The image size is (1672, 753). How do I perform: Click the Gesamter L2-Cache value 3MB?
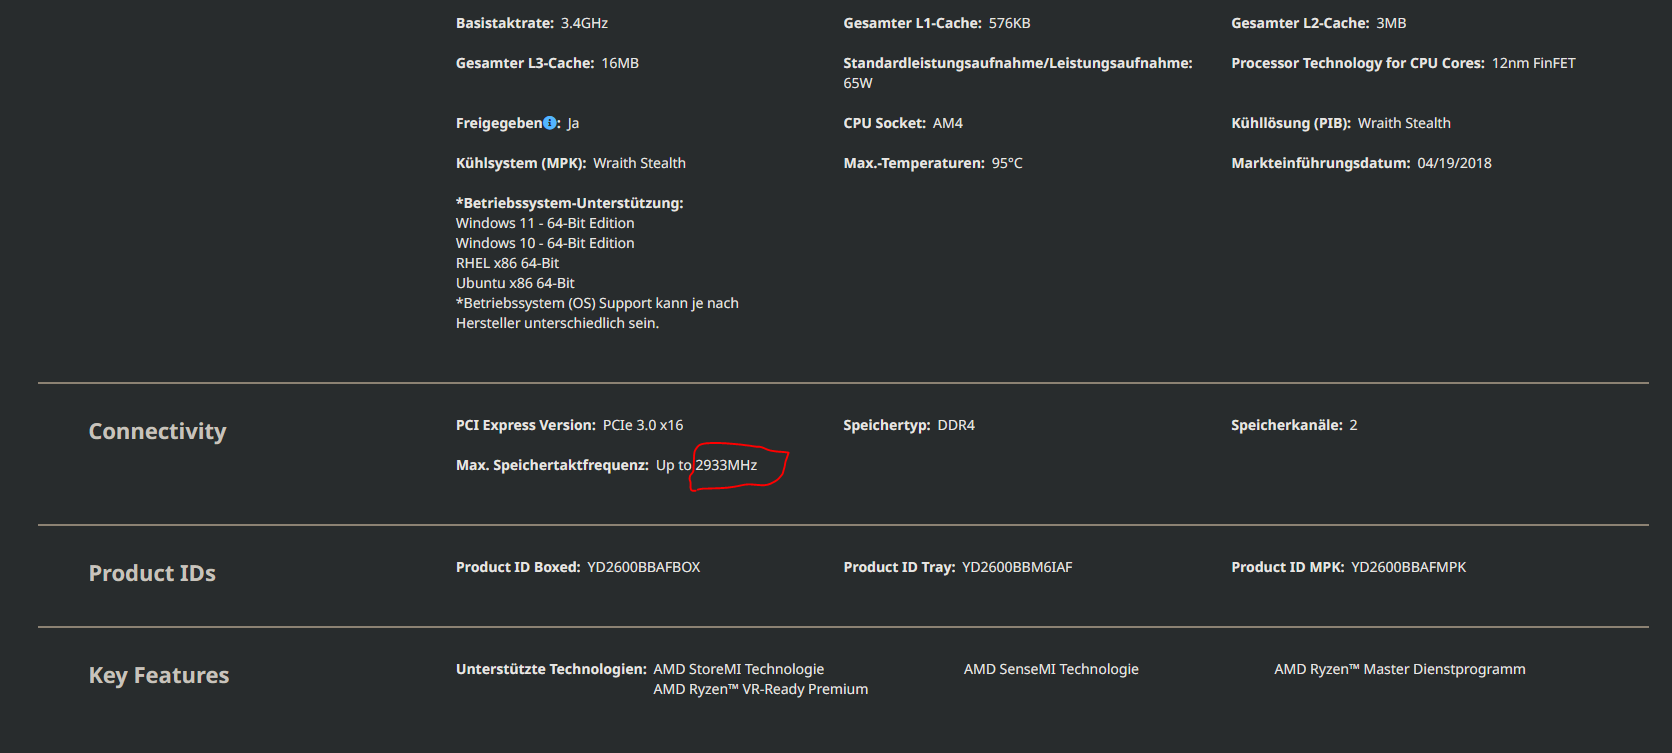(1391, 23)
